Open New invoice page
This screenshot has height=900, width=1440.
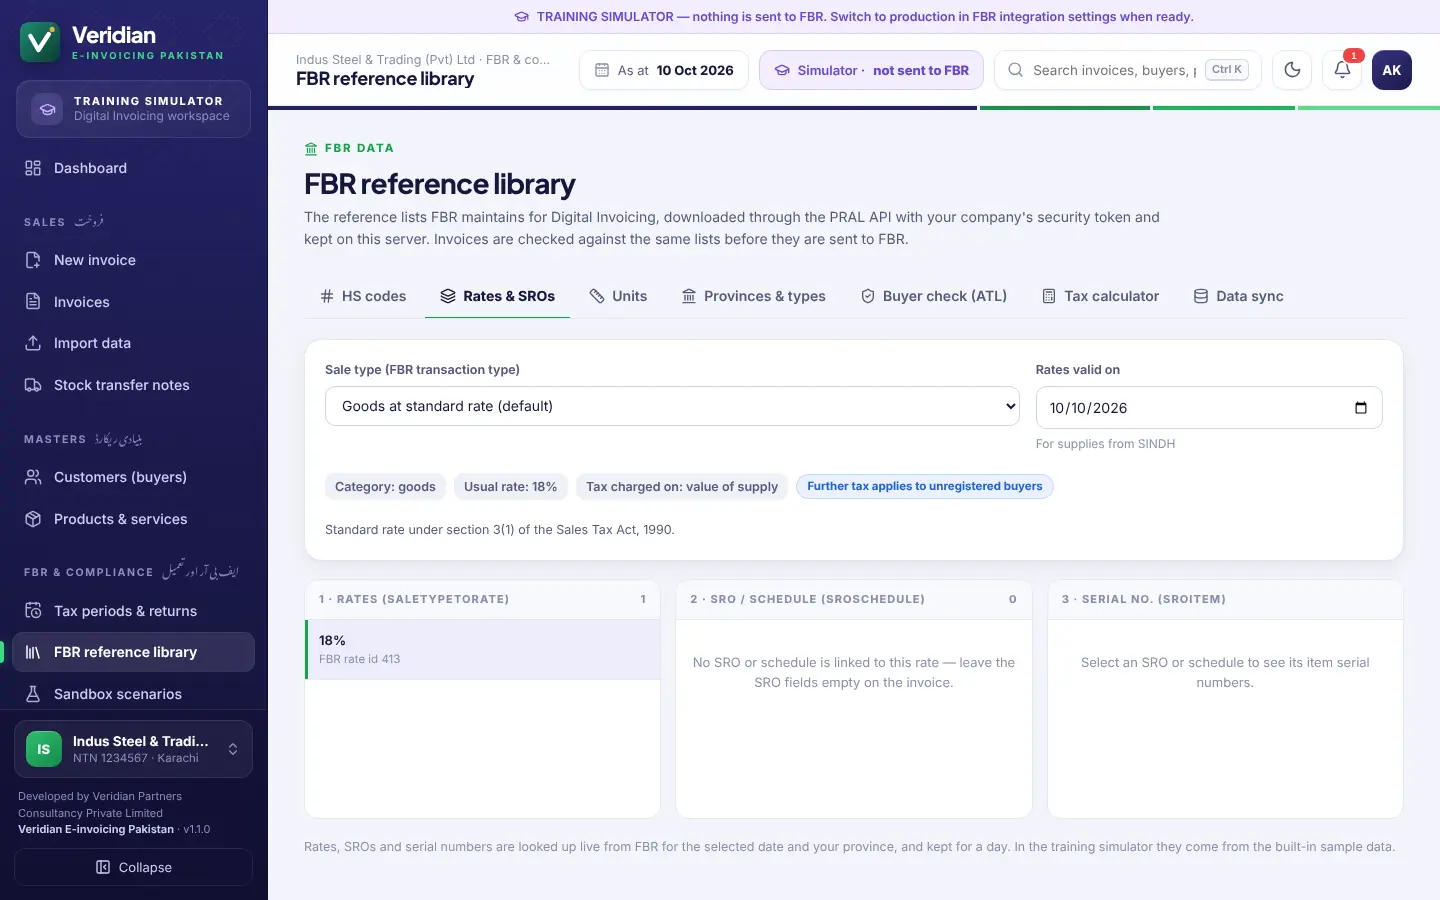point(134,260)
